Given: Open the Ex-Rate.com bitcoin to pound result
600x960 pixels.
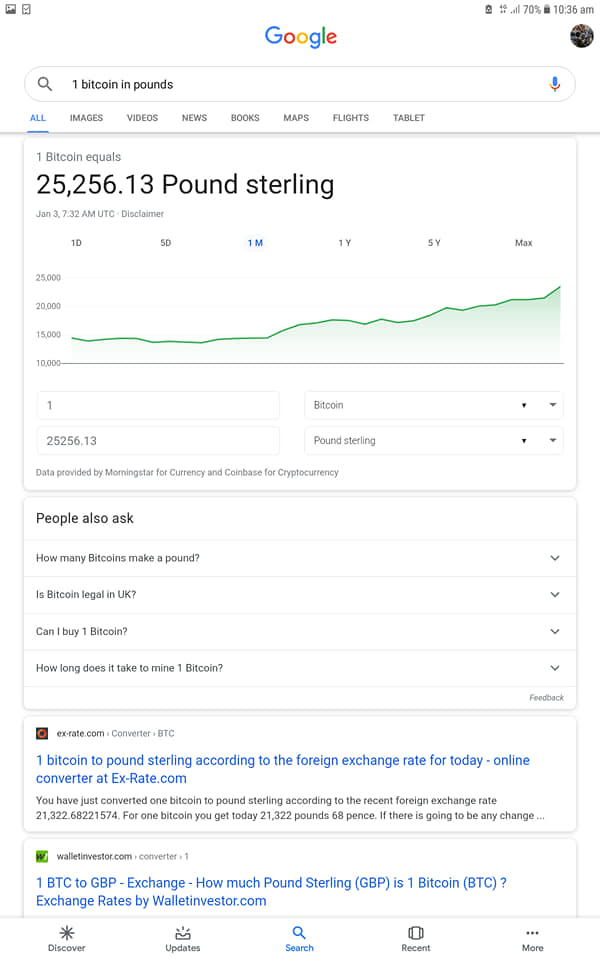Looking at the screenshot, I should coord(283,769).
